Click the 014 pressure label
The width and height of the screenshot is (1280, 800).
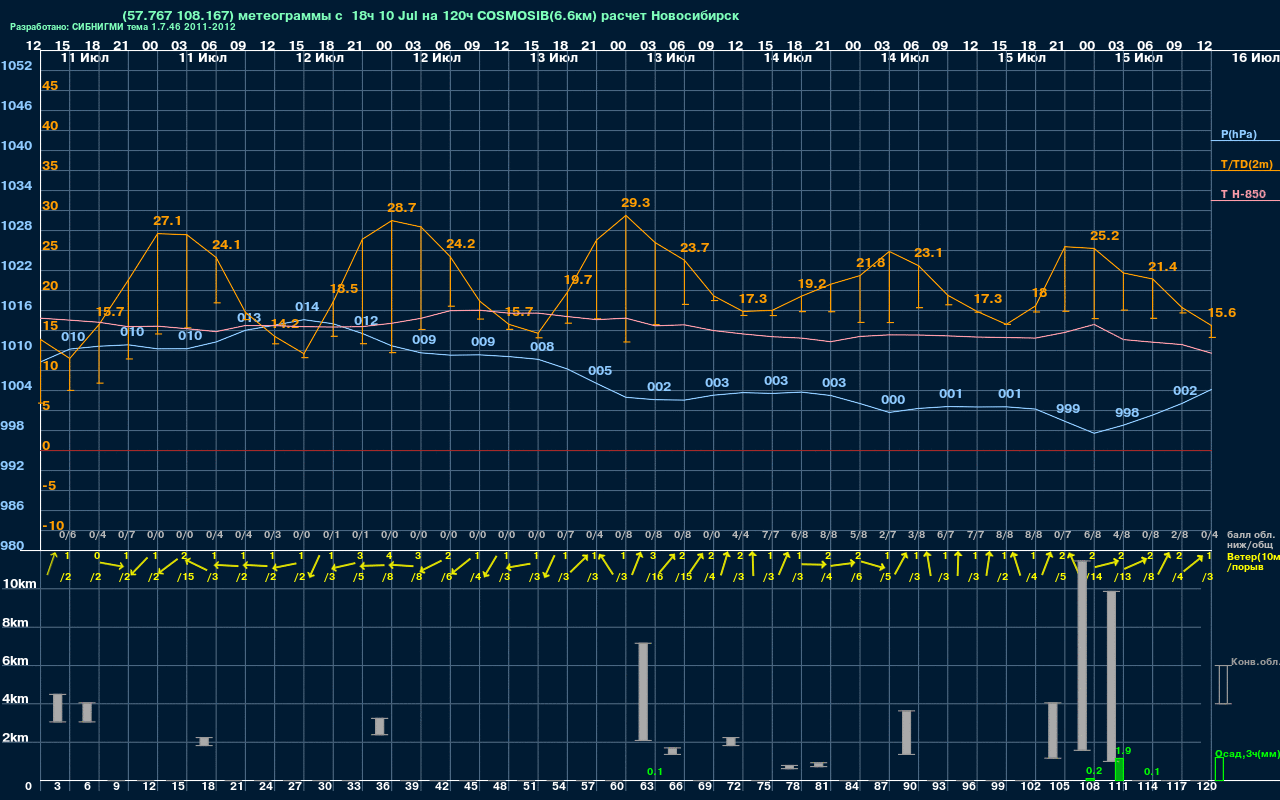coord(307,307)
